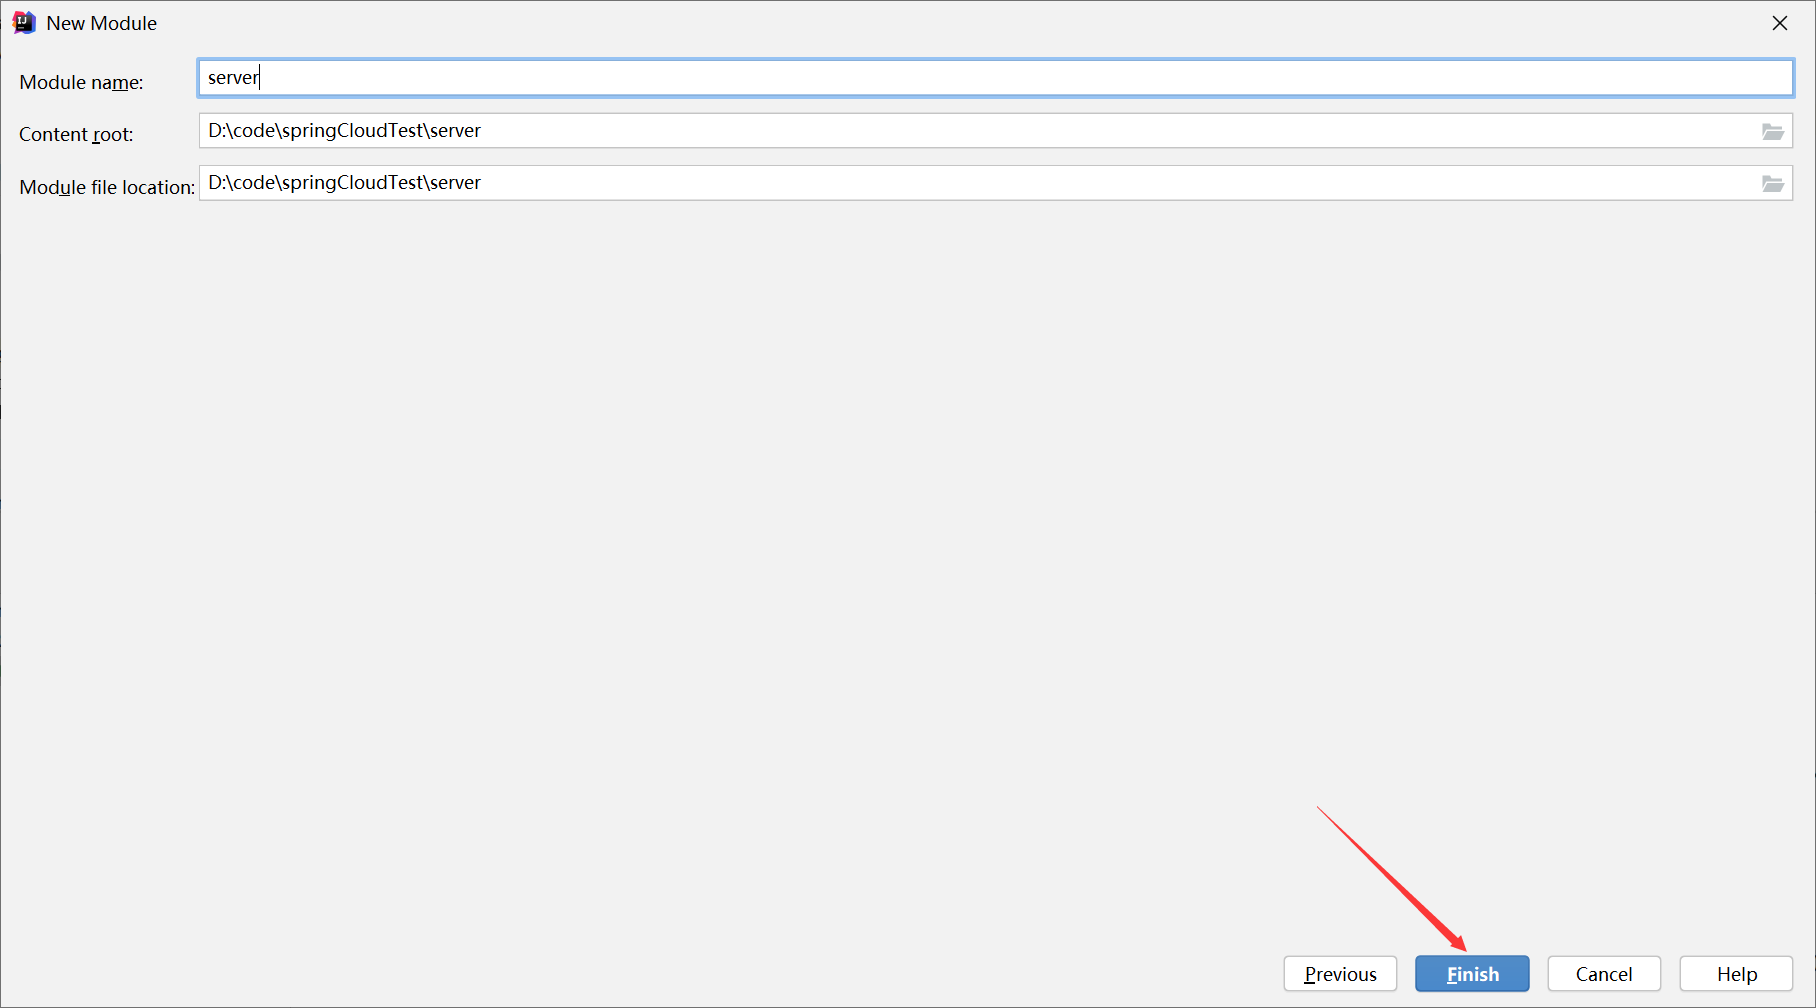Browse for the Module file location folder
Viewport: 1816px width, 1008px height.
click(1772, 183)
